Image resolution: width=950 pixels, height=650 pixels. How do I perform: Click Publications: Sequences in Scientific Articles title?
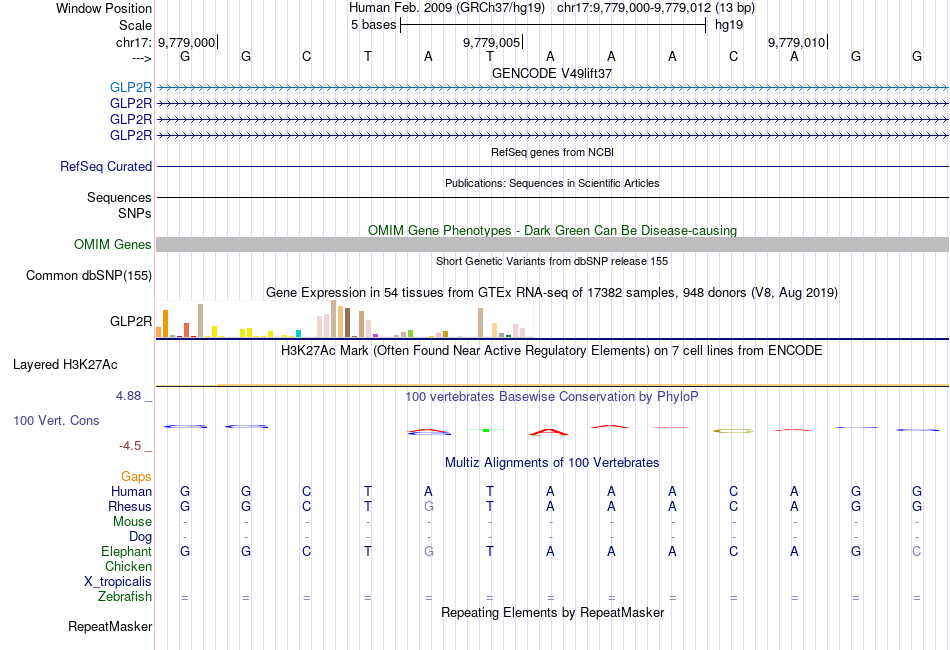point(552,183)
